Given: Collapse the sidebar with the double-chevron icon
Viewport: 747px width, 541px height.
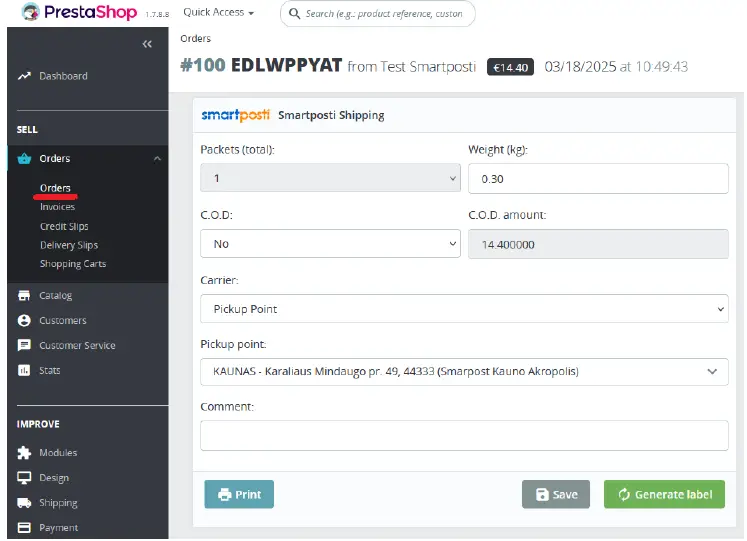Looking at the screenshot, I should click(x=147, y=44).
